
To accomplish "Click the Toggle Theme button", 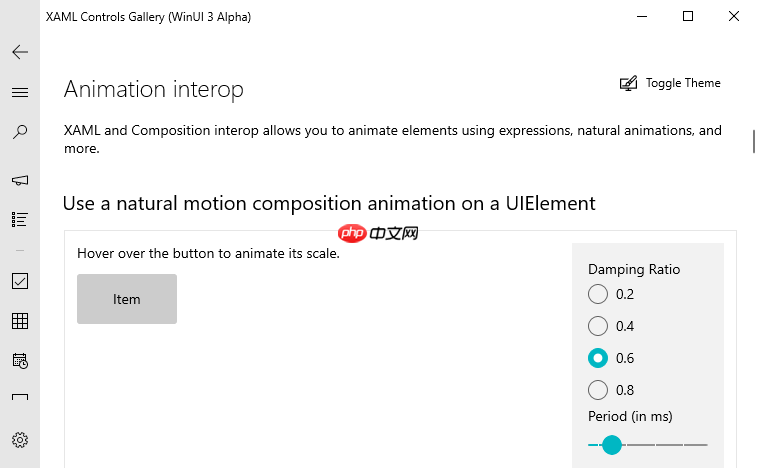I will coord(670,84).
